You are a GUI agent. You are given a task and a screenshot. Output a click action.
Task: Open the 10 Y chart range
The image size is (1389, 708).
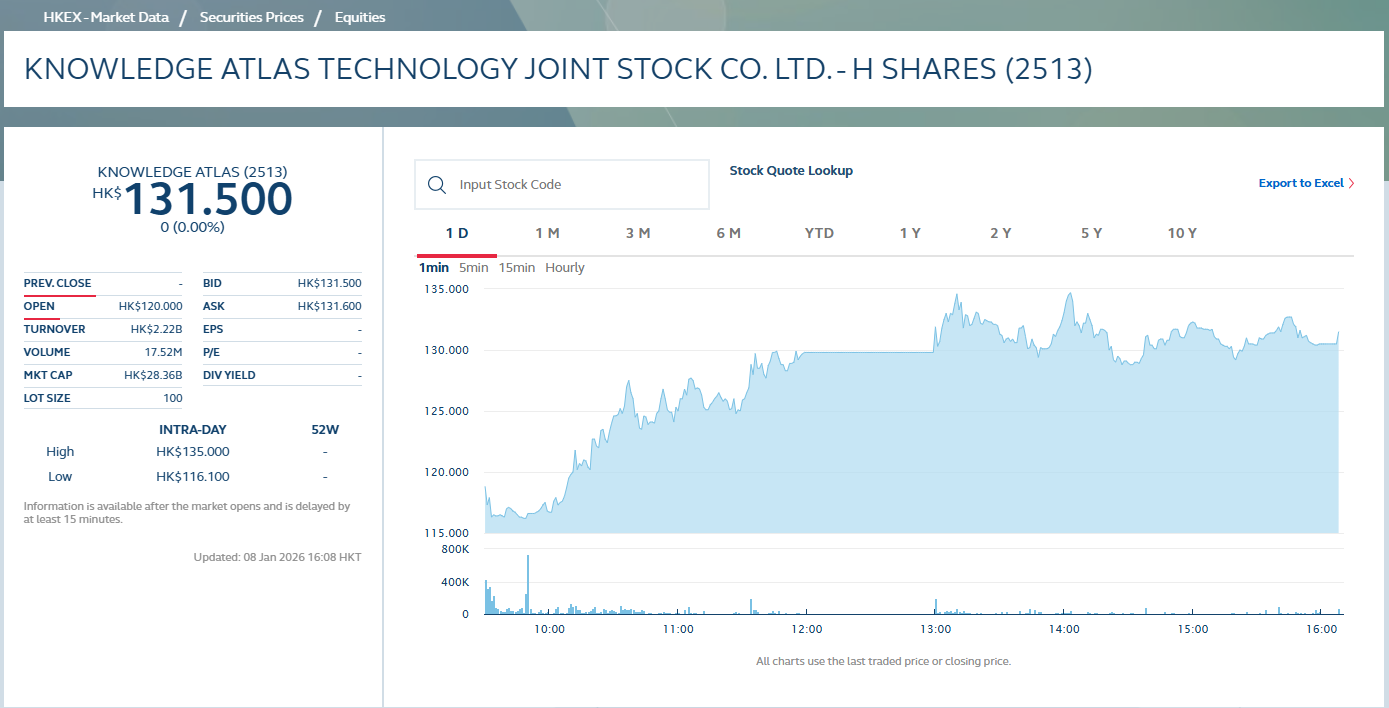pyautogui.click(x=1182, y=233)
